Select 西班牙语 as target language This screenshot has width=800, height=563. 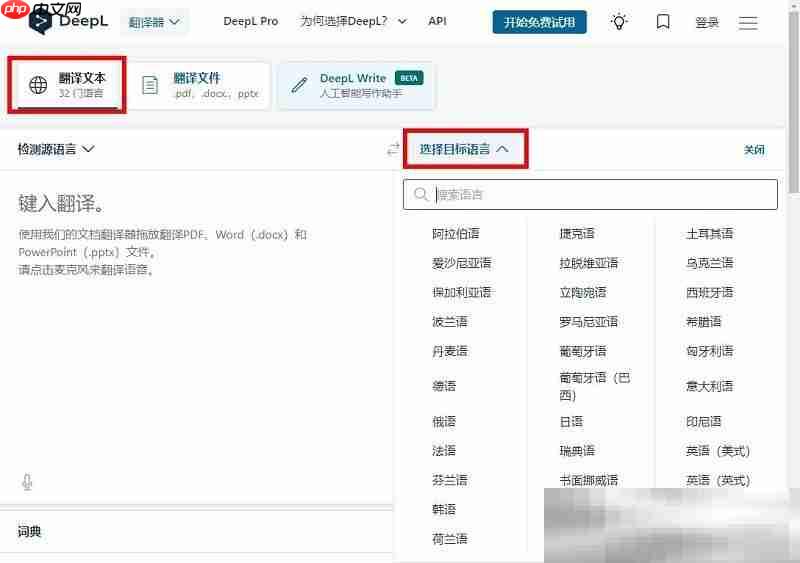[x=710, y=292]
